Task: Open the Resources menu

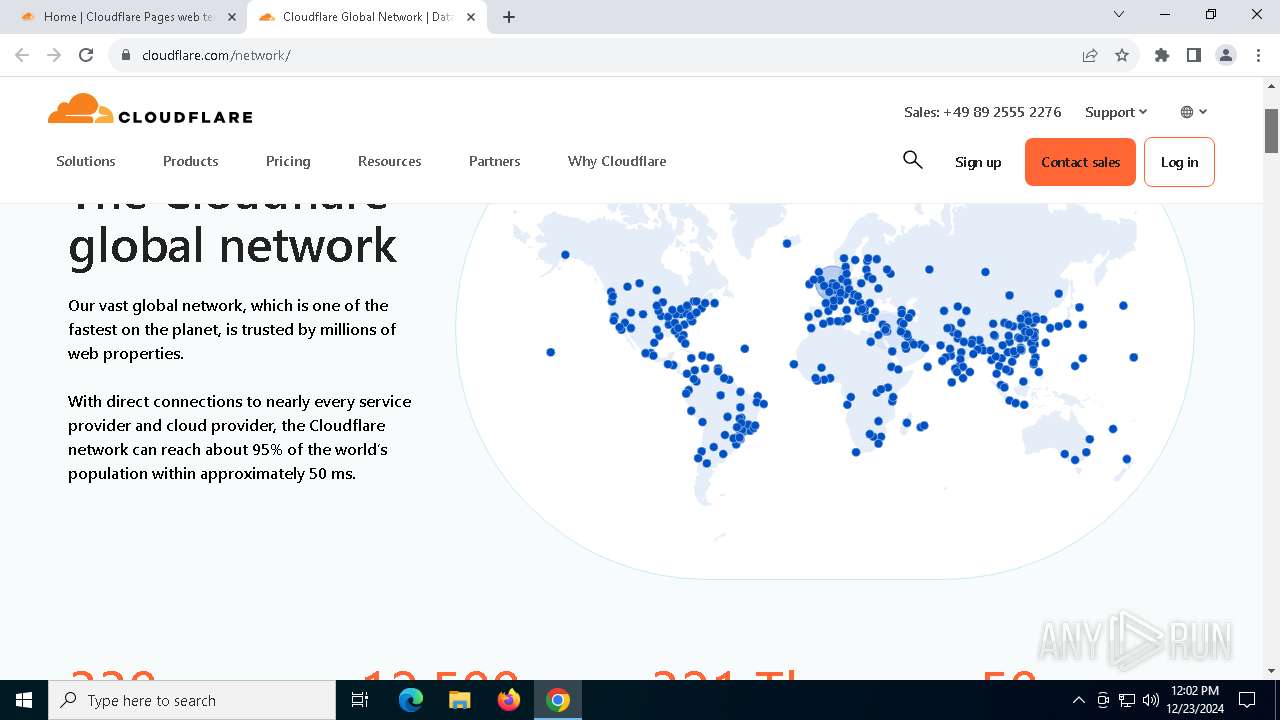Action: tap(390, 161)
